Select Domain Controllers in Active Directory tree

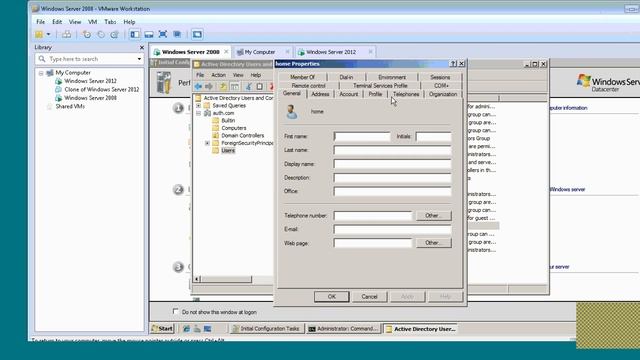(242, 136)
